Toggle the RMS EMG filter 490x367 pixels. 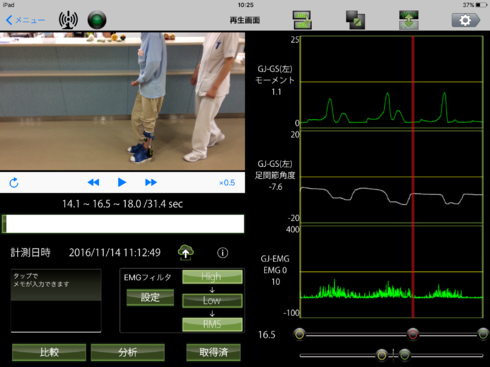click(212, 324)
